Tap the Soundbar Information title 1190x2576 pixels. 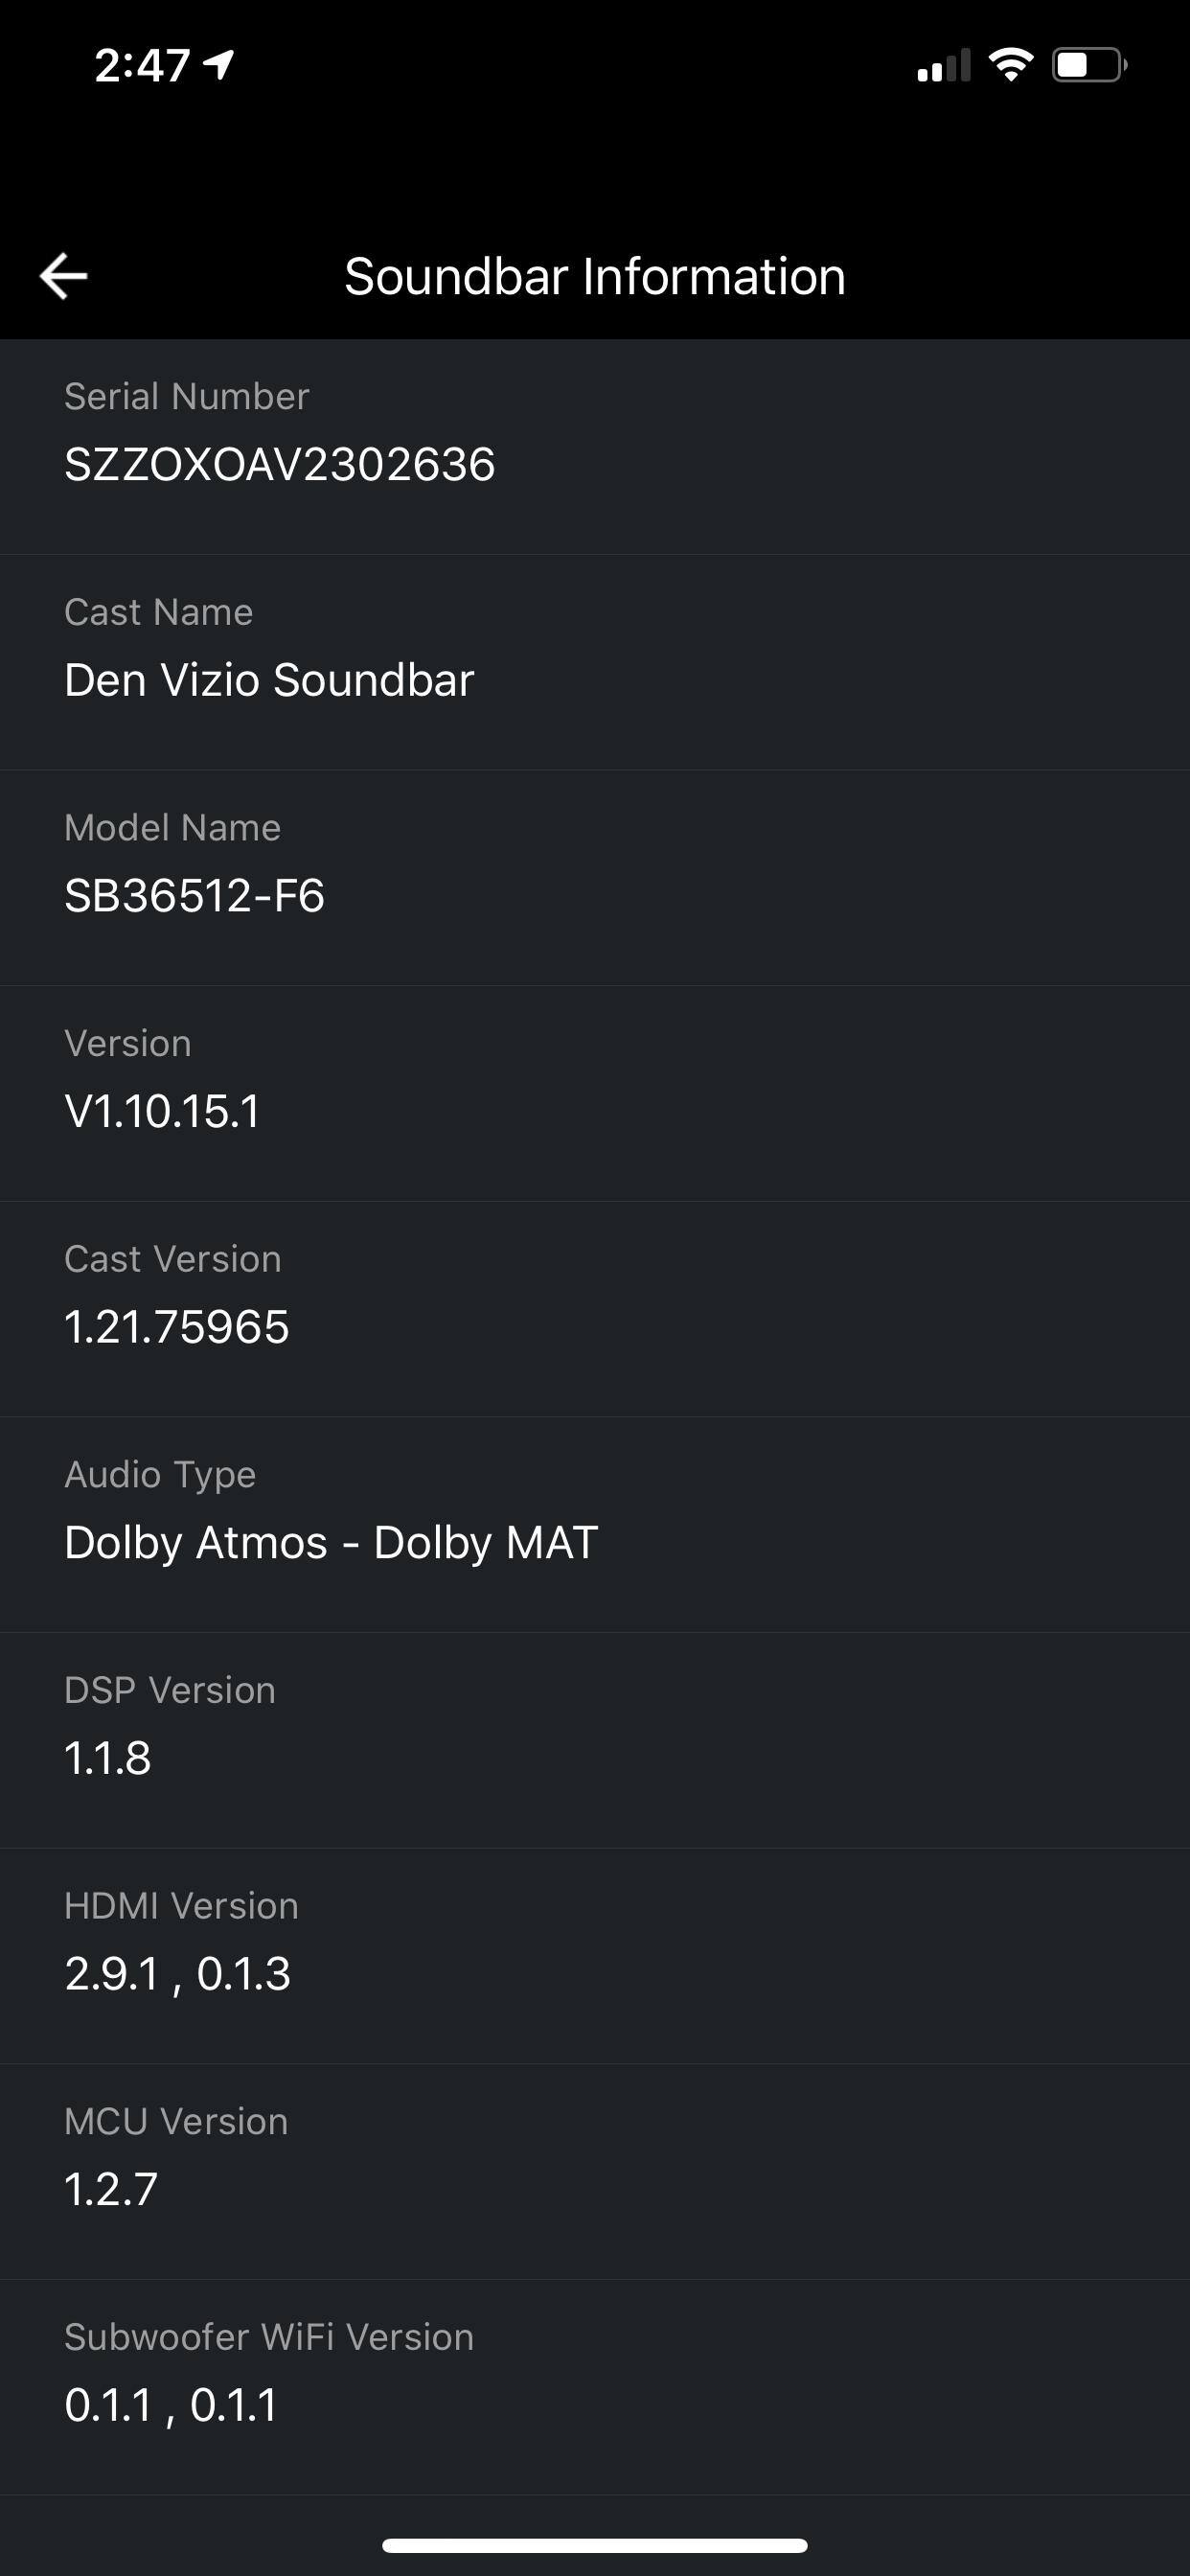click(595, 276)
